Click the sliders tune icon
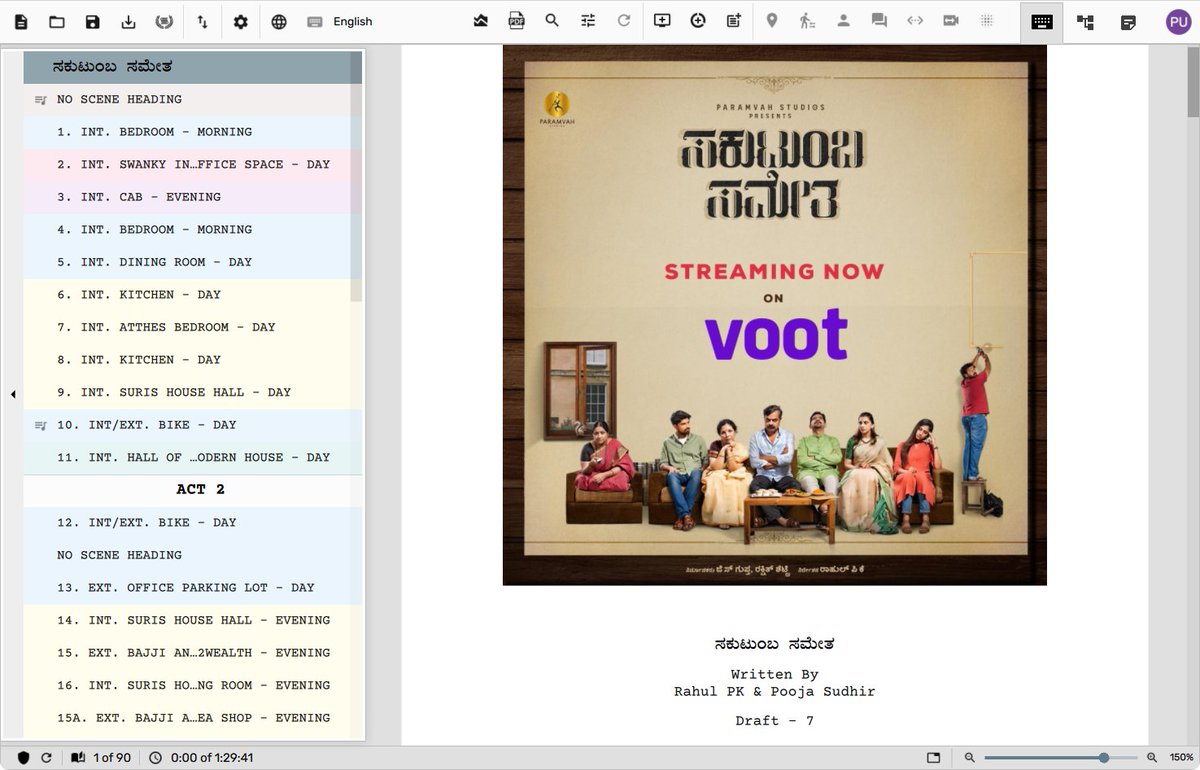 (x=588, y=20)
